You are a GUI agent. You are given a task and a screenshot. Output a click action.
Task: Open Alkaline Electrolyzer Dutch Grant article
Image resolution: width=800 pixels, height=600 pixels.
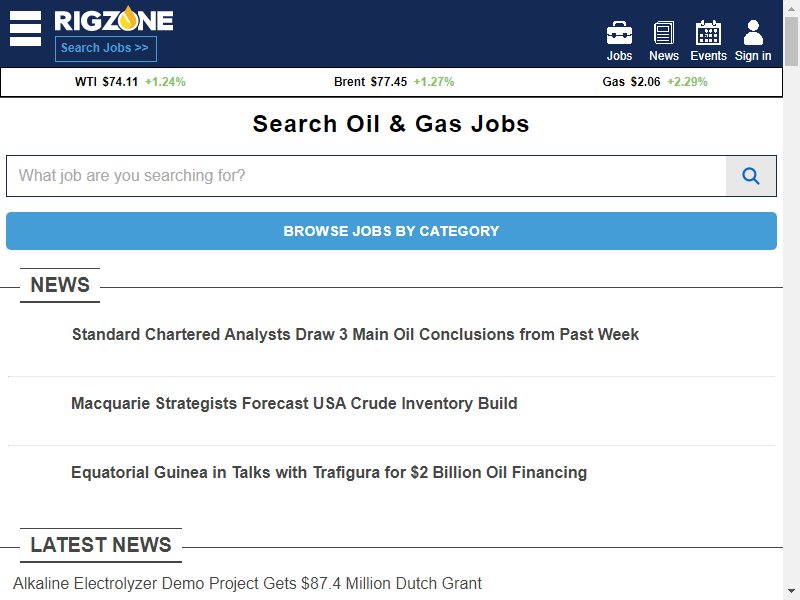coord(247,583)
